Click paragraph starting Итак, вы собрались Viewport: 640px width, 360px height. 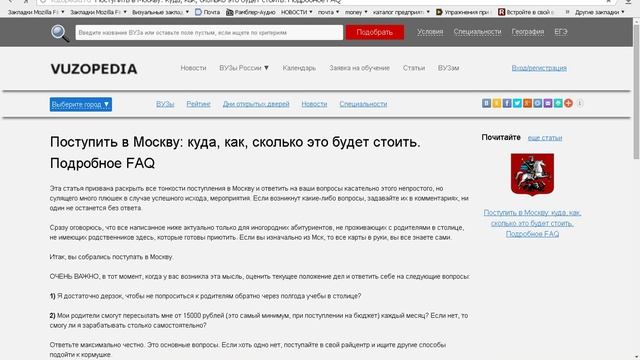(111, 257)
